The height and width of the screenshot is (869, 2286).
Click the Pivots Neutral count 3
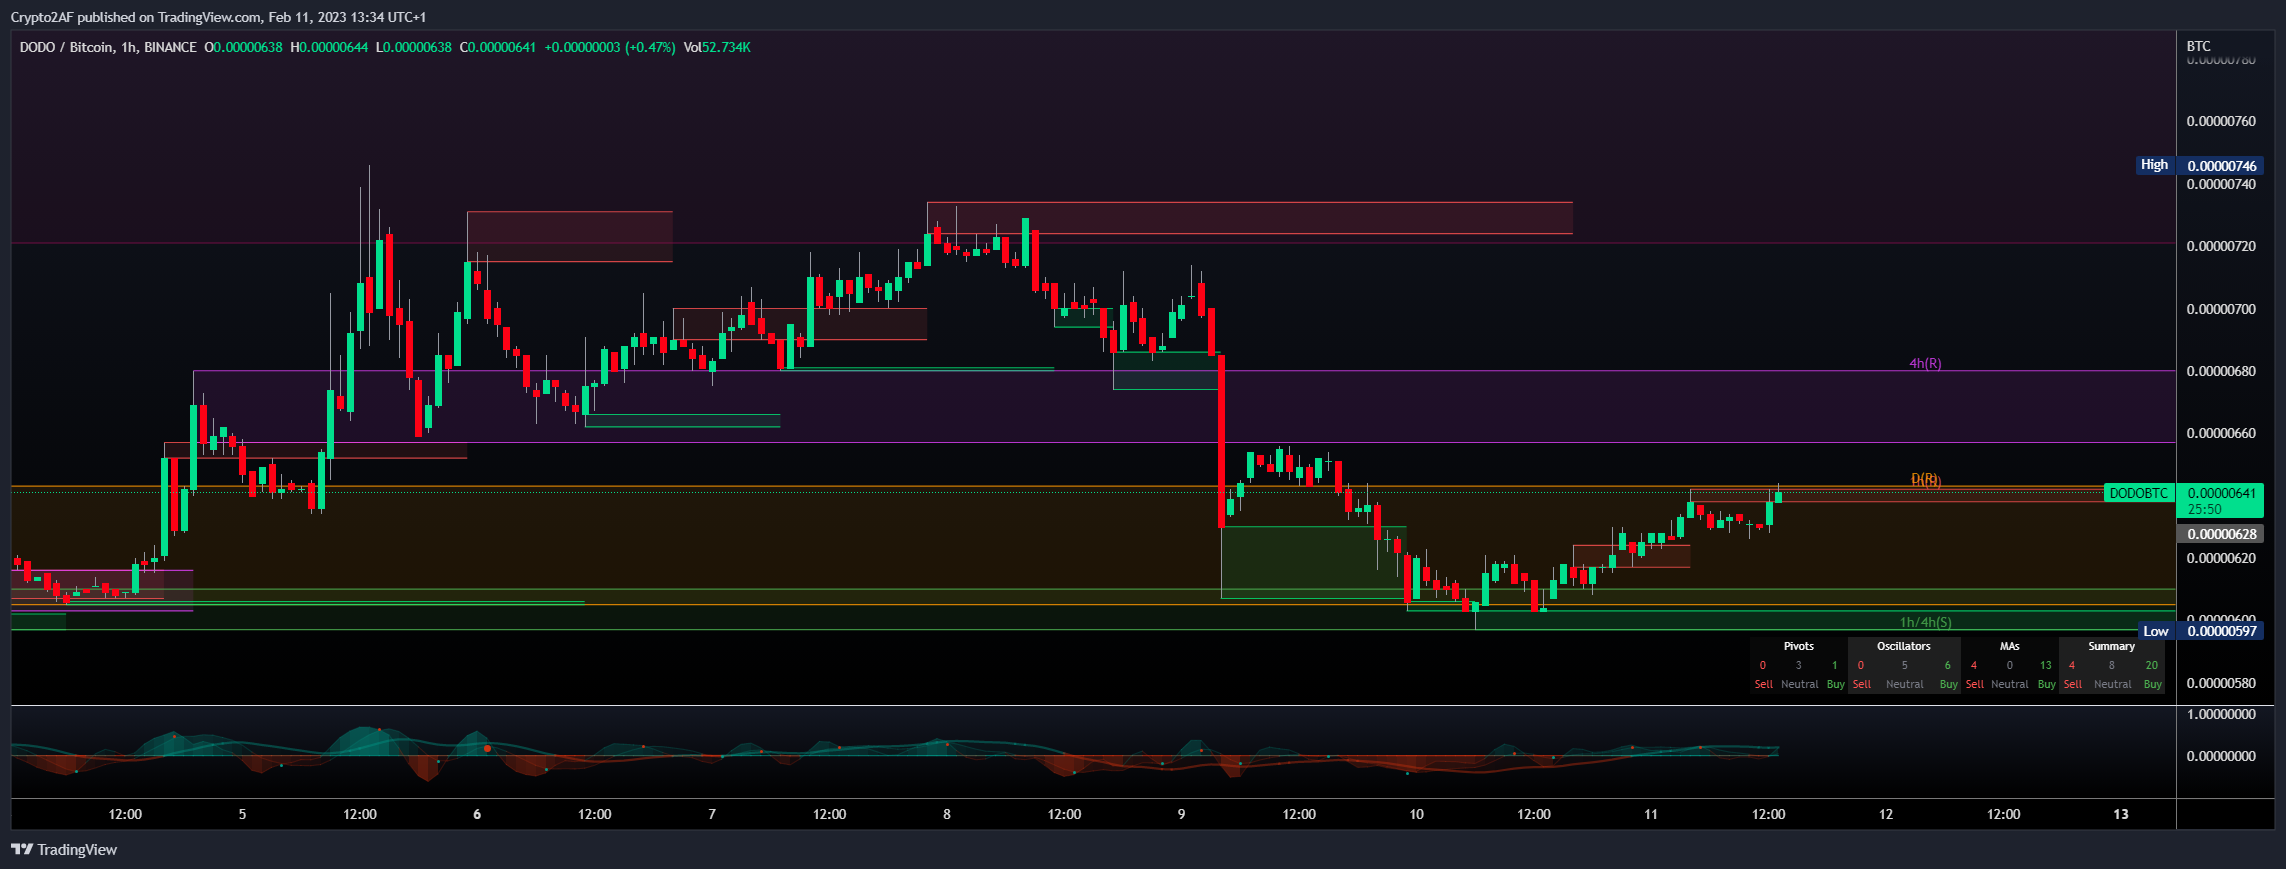[x=1799, y=665]
